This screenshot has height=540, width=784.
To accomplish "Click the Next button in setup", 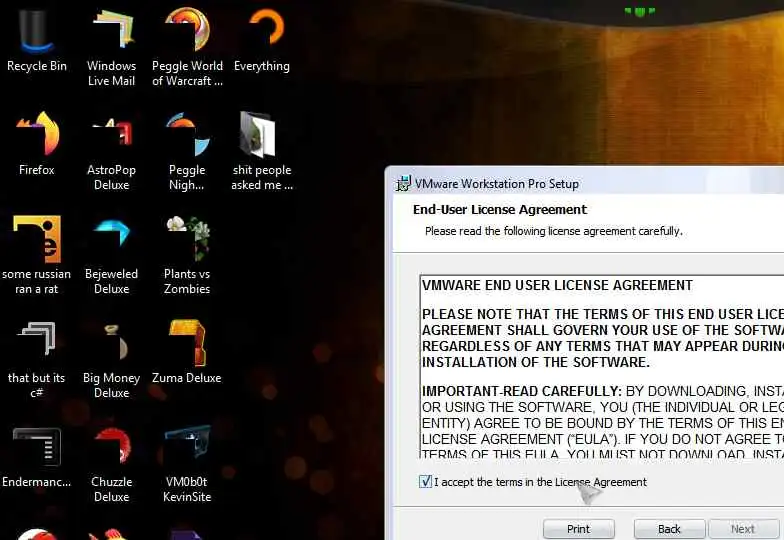I will point(742,529).
